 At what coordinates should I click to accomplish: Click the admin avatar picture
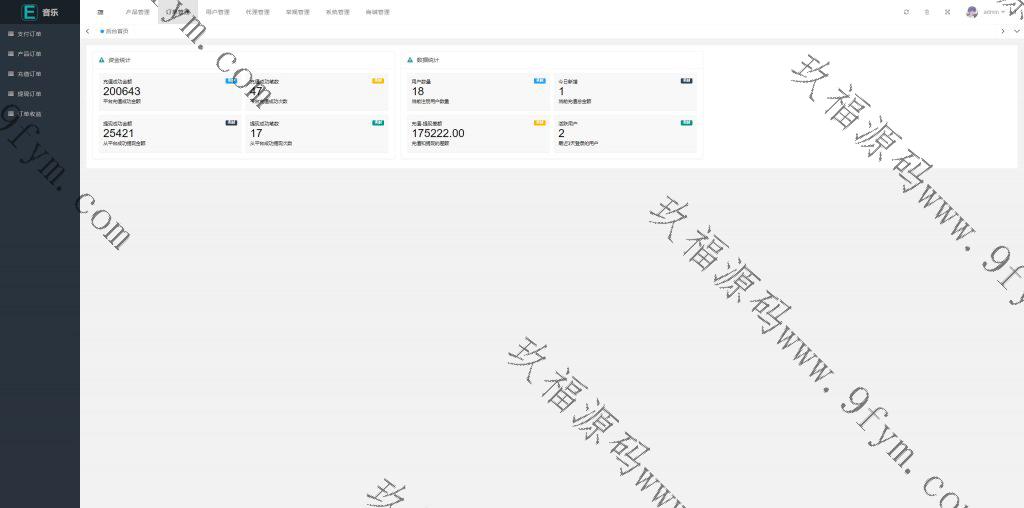[972, 12]
